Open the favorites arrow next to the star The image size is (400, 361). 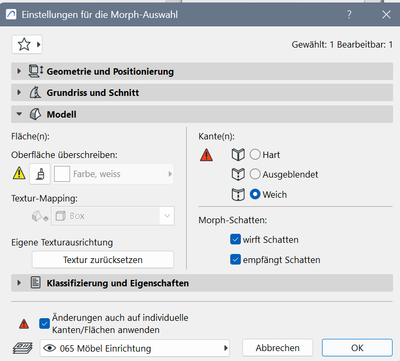click(x=39, y=44)
